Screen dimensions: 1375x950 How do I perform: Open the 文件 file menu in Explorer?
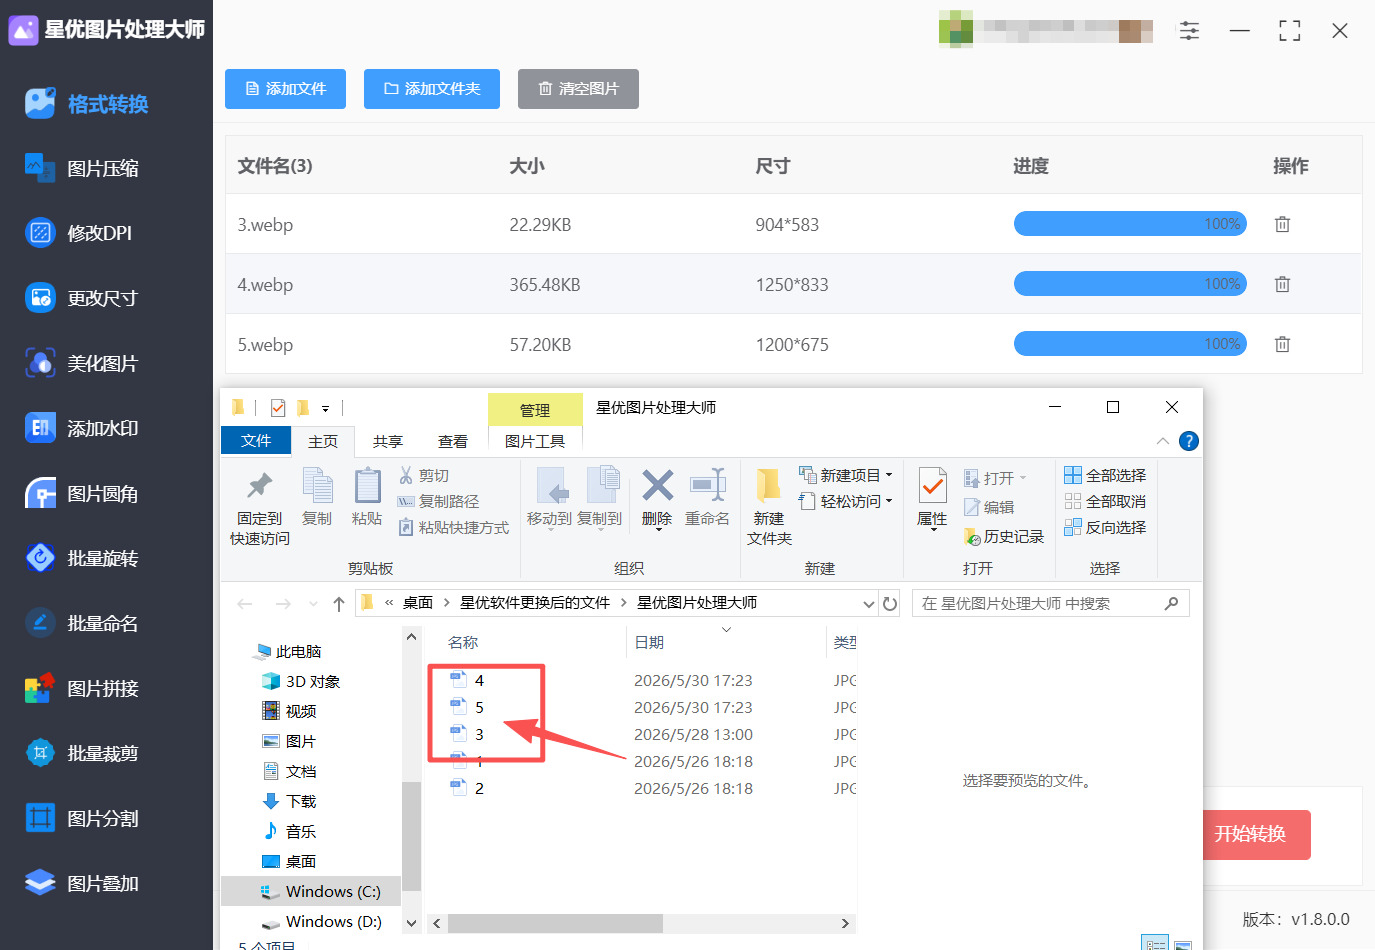point(256,441)
